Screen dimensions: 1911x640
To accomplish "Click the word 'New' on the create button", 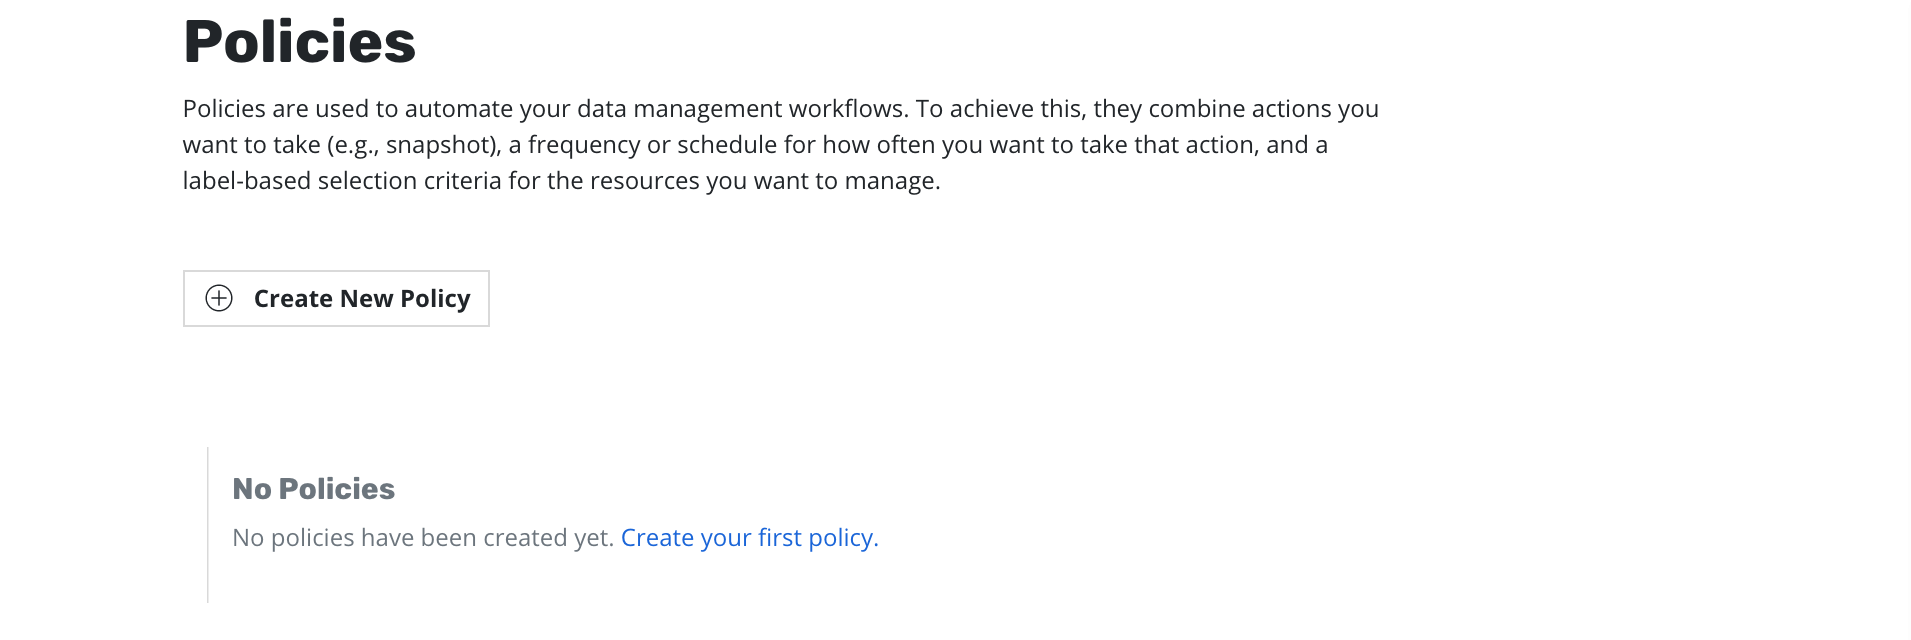I will pyautogui.click(x=366, y=299).
